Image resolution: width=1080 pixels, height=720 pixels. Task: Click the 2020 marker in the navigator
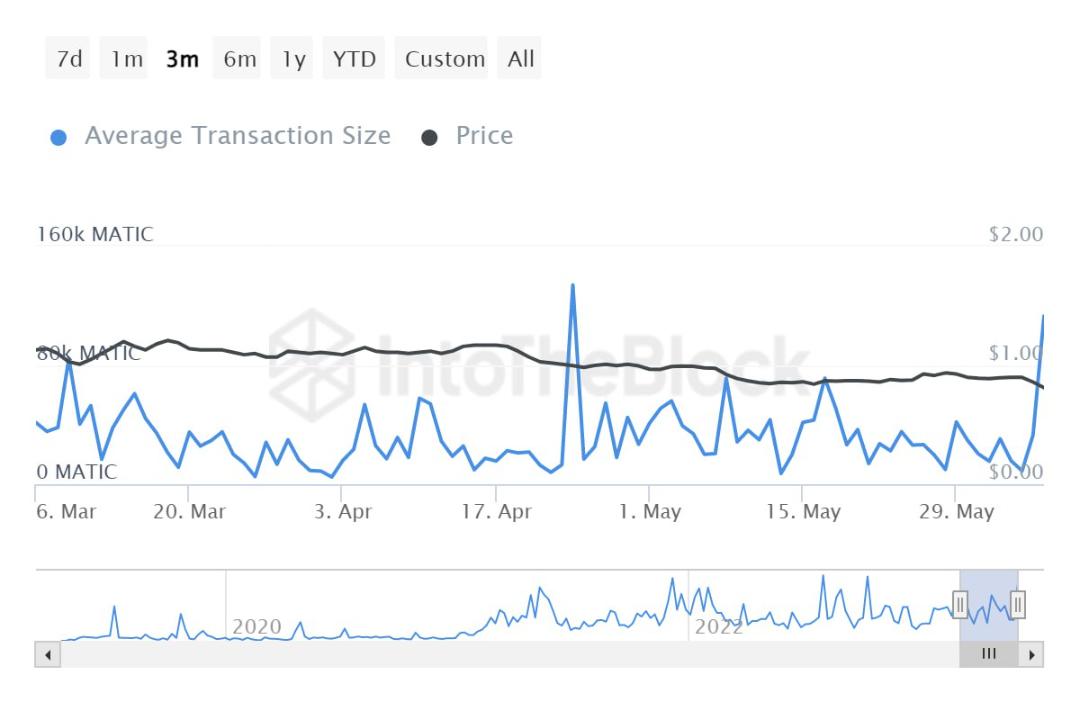coord(256,627)
